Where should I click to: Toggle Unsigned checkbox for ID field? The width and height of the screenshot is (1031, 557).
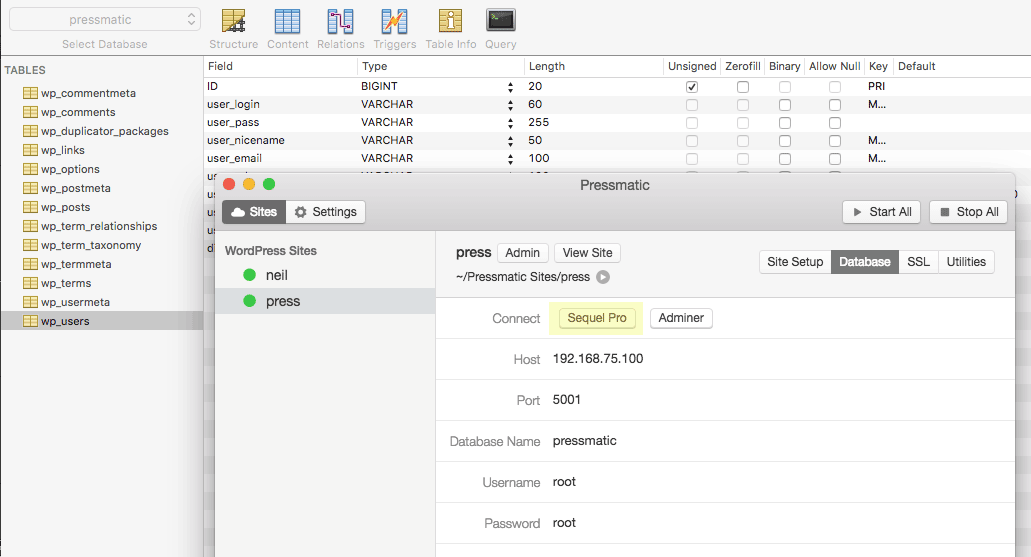coord(692,87)
